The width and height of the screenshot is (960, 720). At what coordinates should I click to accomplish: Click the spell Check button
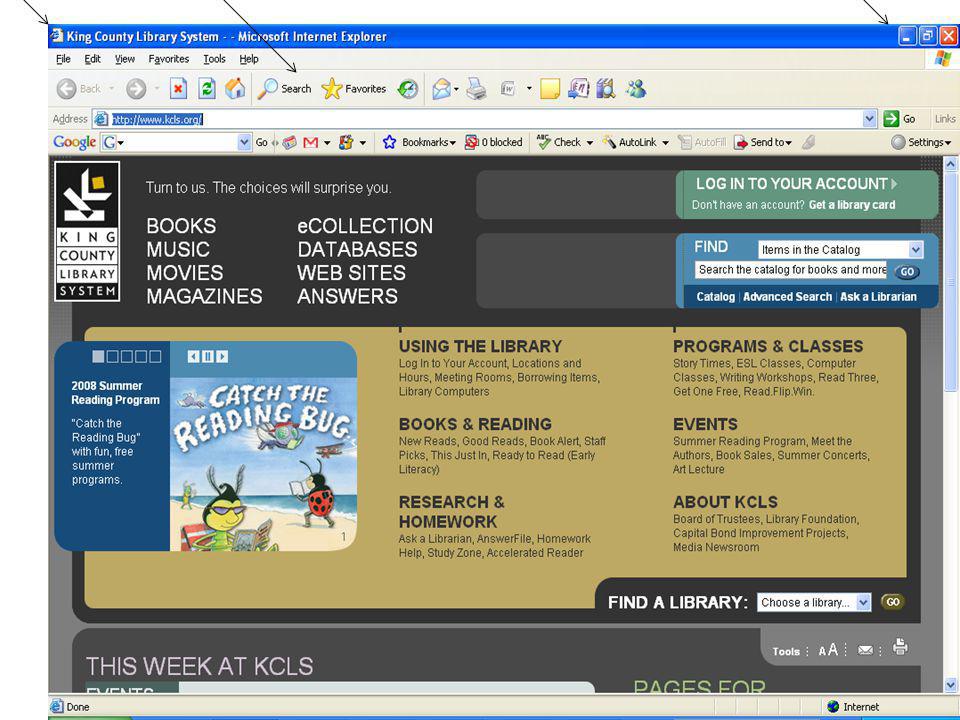[x=558, y=143]
